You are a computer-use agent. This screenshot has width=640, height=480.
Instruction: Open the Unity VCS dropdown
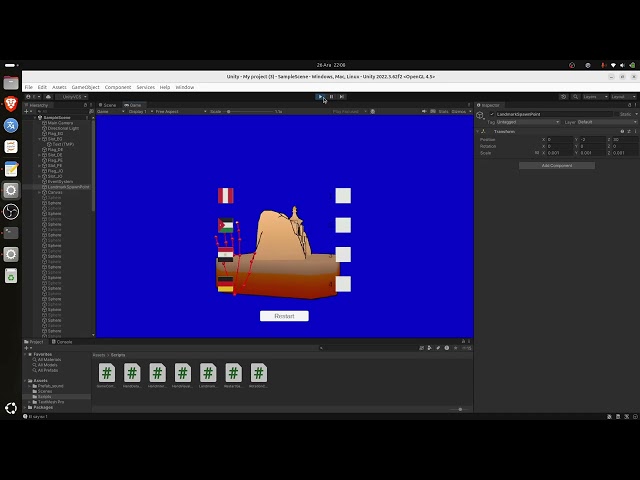pos(72,97)
